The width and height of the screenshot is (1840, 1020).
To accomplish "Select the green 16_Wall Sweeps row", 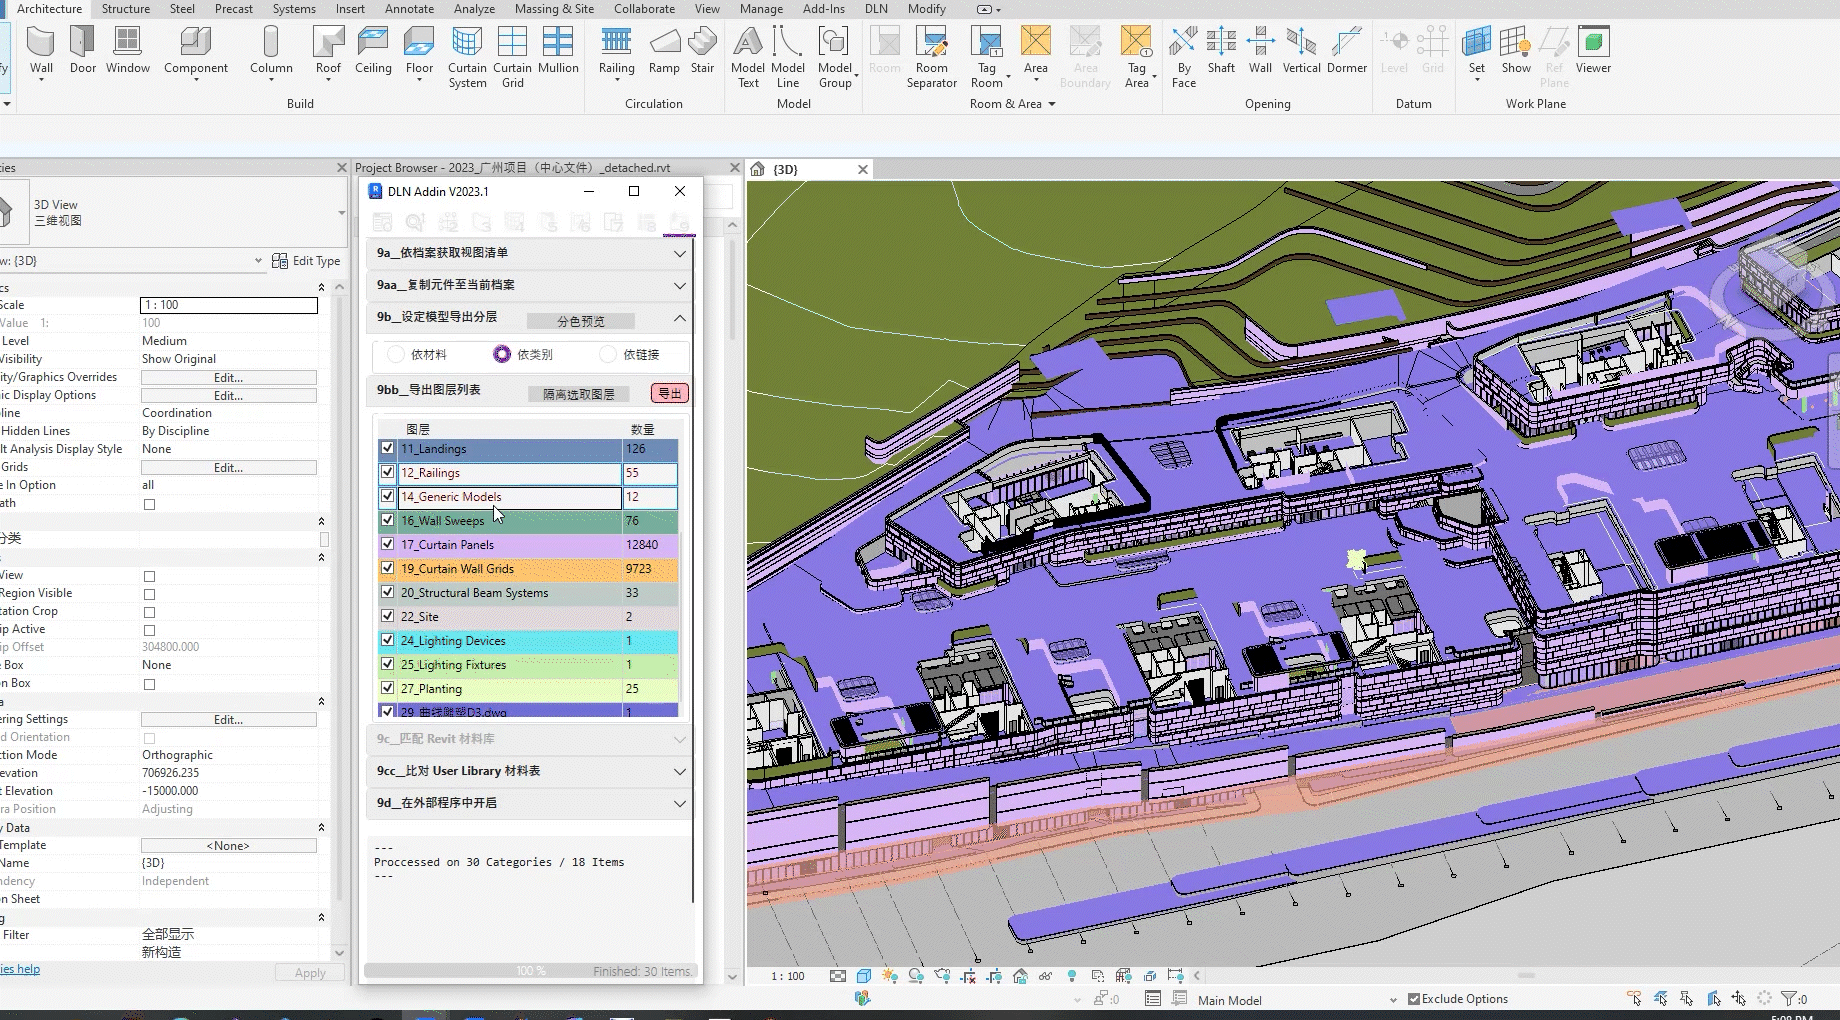I will tap(528, 521).
